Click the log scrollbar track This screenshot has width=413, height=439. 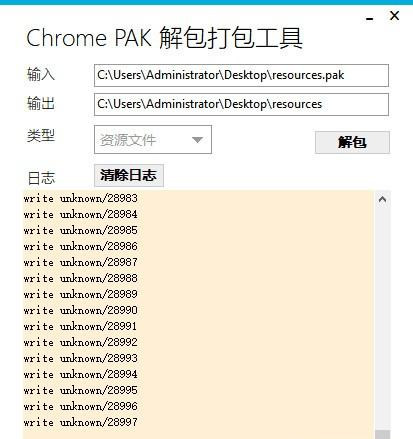tap(382, 317)
